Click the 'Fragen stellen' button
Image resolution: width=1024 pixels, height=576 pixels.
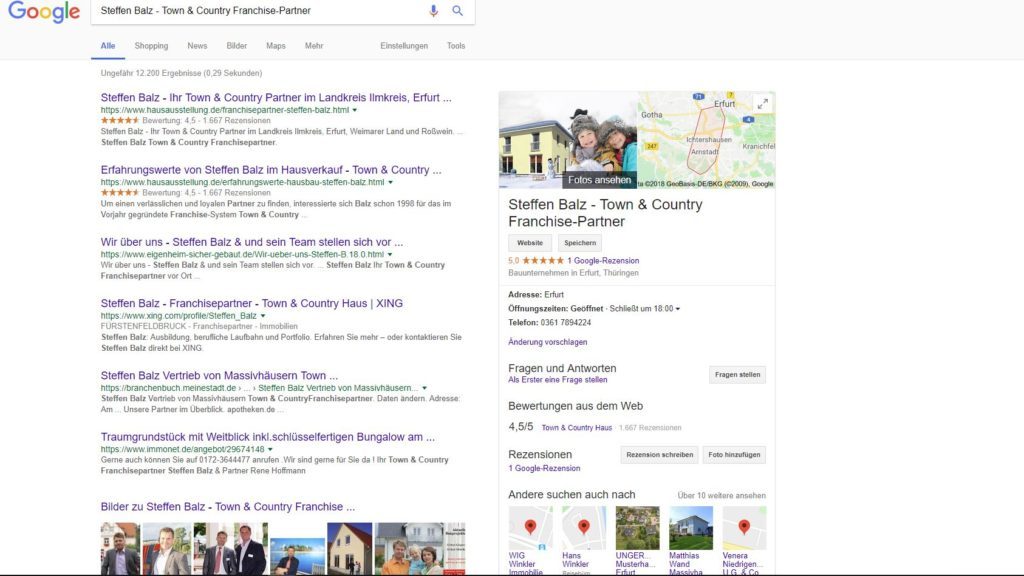737,375
